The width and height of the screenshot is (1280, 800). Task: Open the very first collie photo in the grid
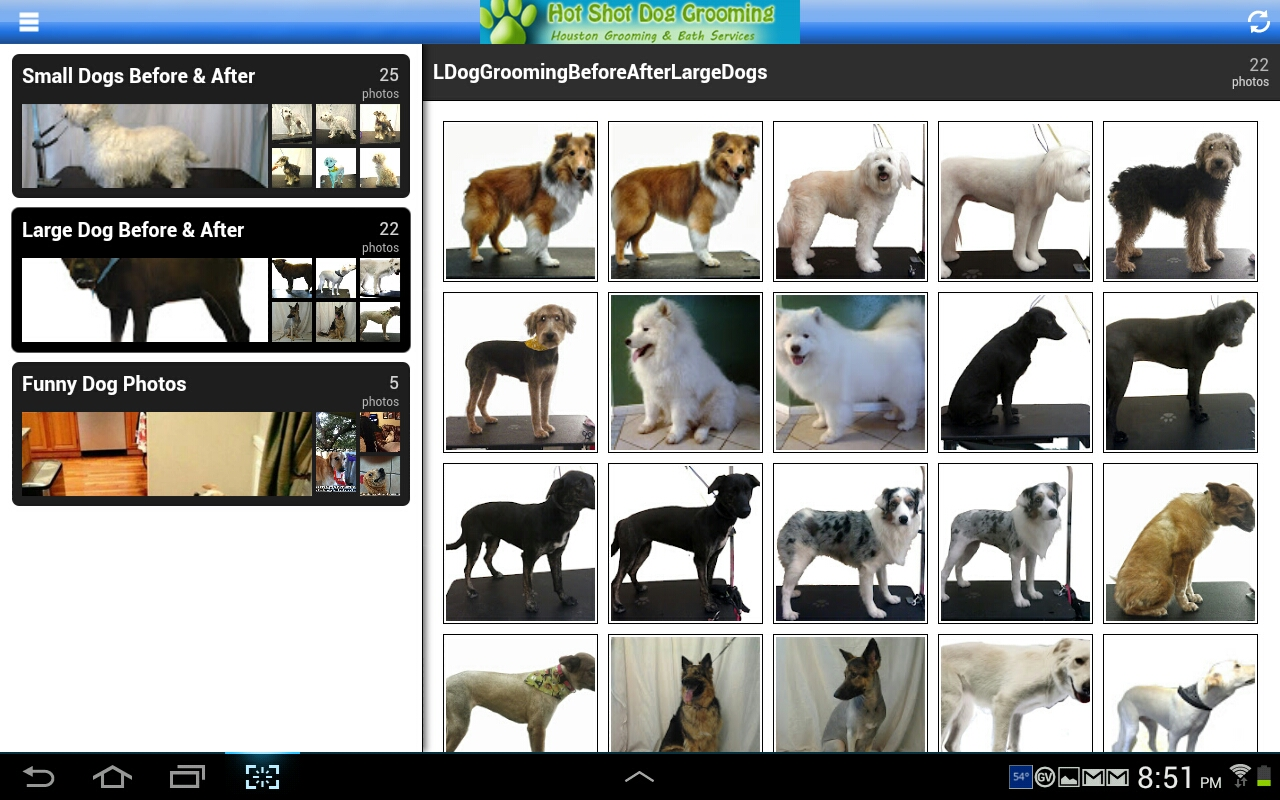tap(520, 201)
